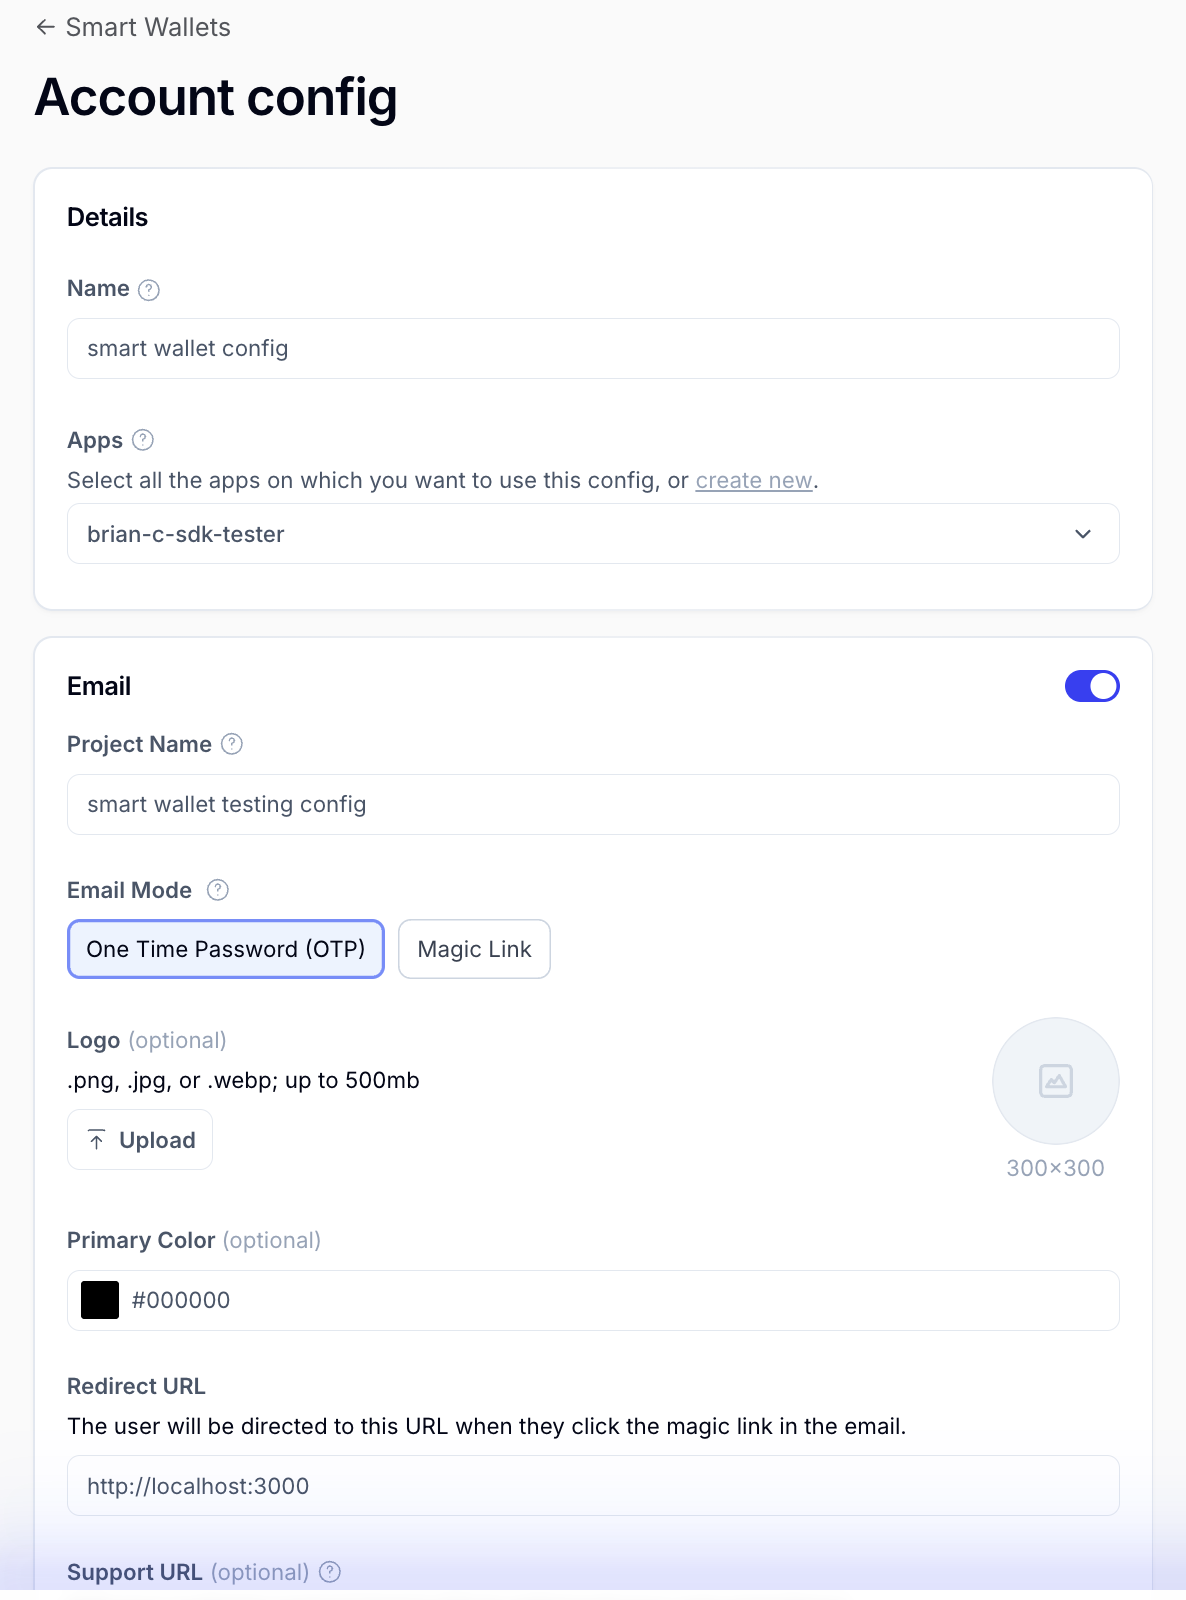Click the upload arrow icon in Upload button
The height and width of the screenshot is (1600, 1186).
tap(97, 1139)
